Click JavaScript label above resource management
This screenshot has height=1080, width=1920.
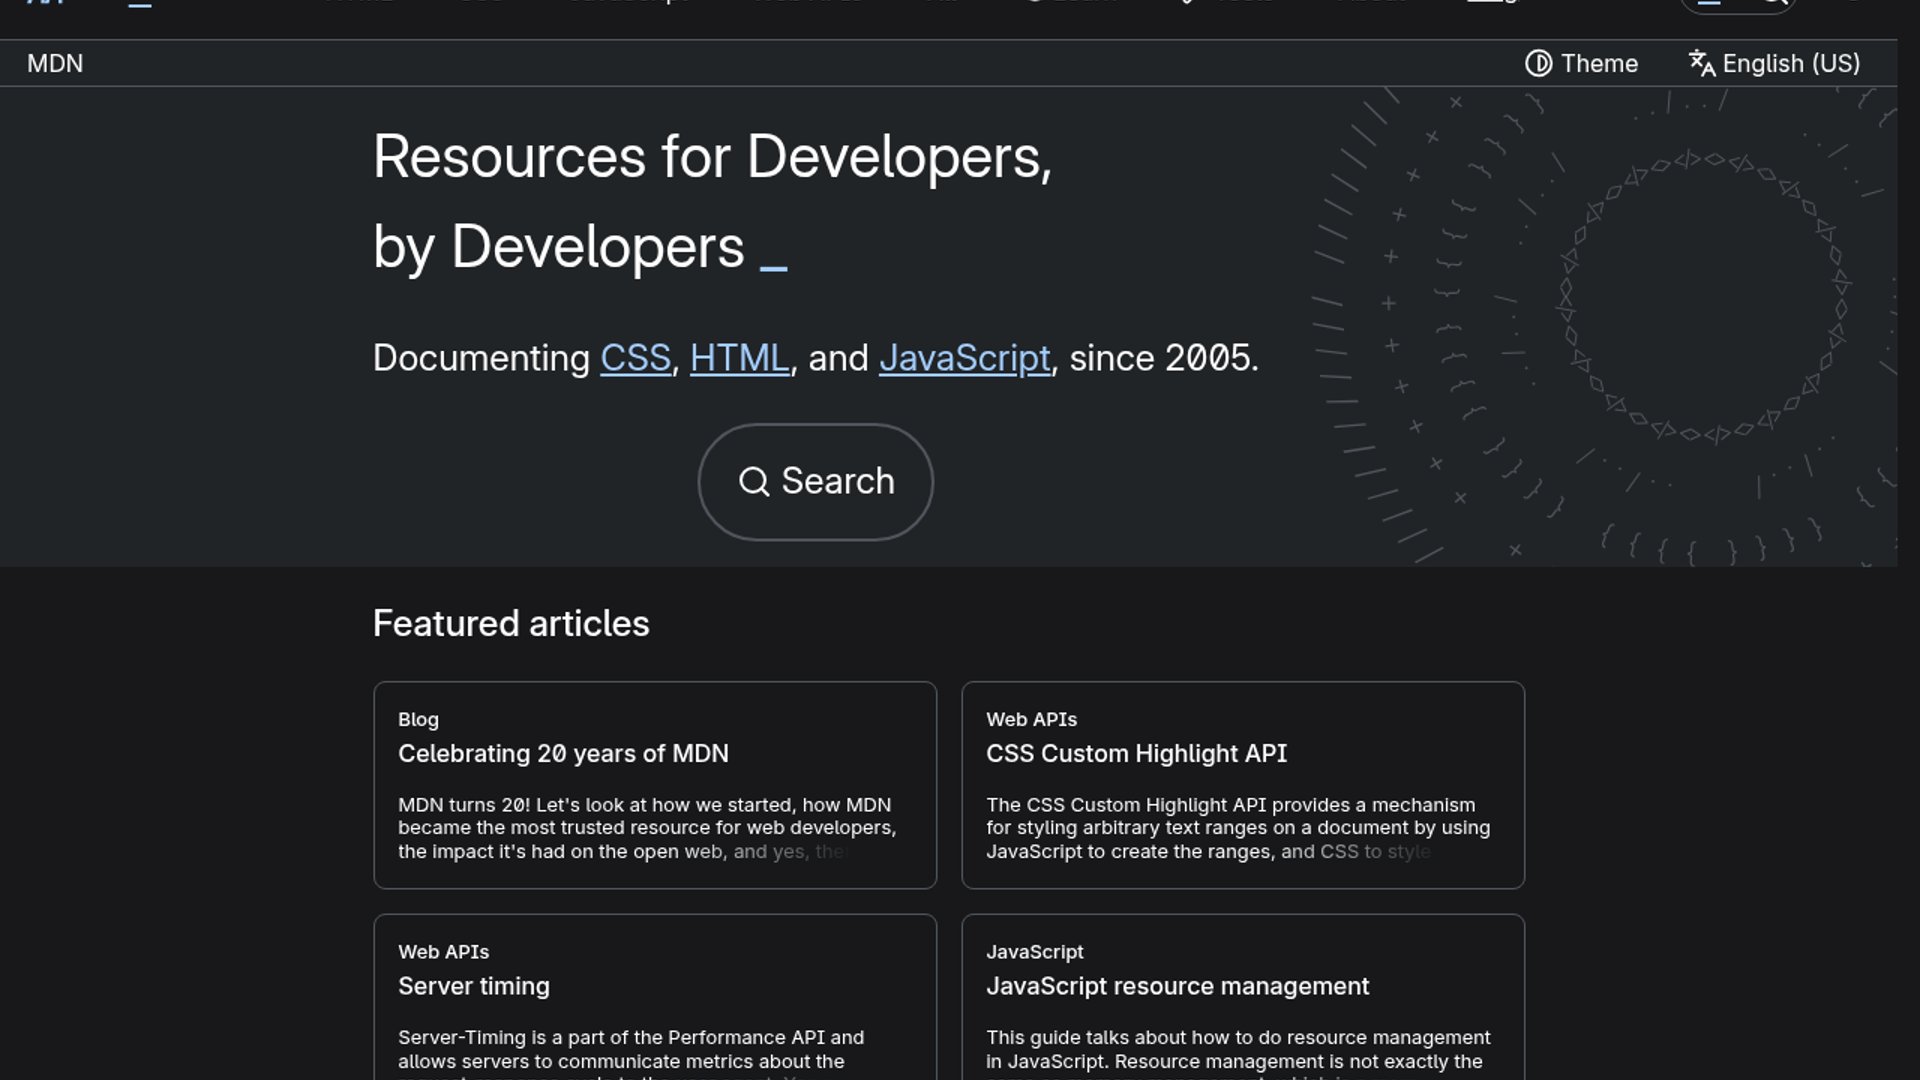(x=1034, y=953)
